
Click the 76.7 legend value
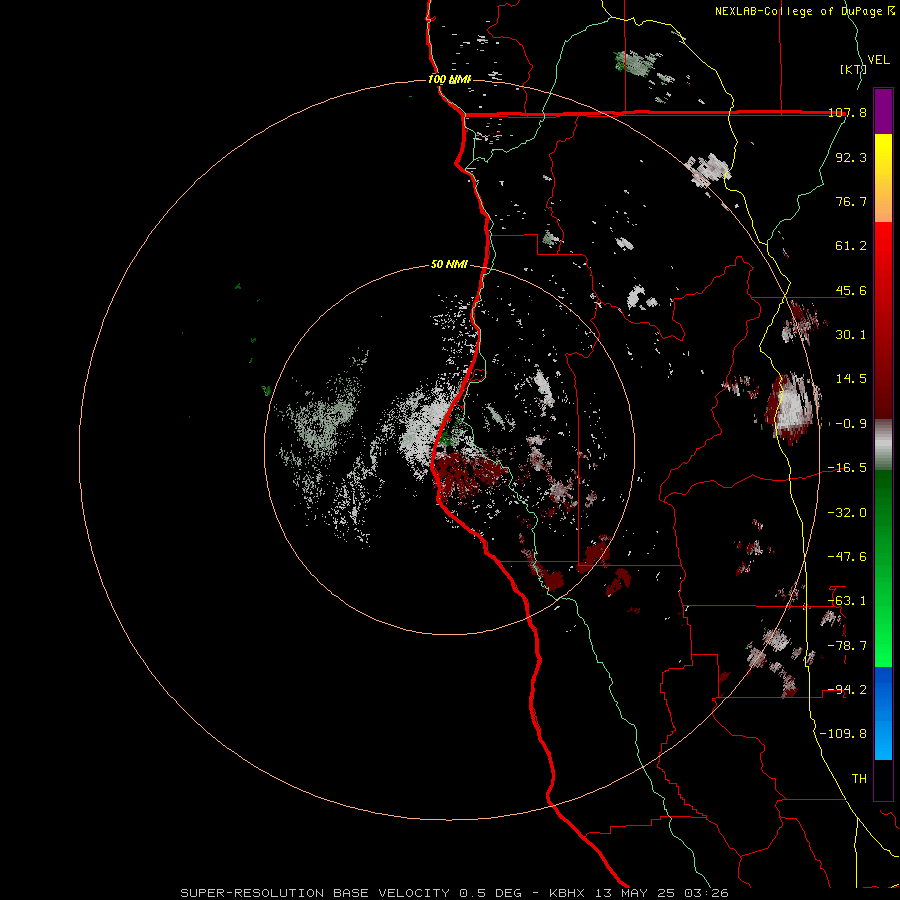coord(851,202)
